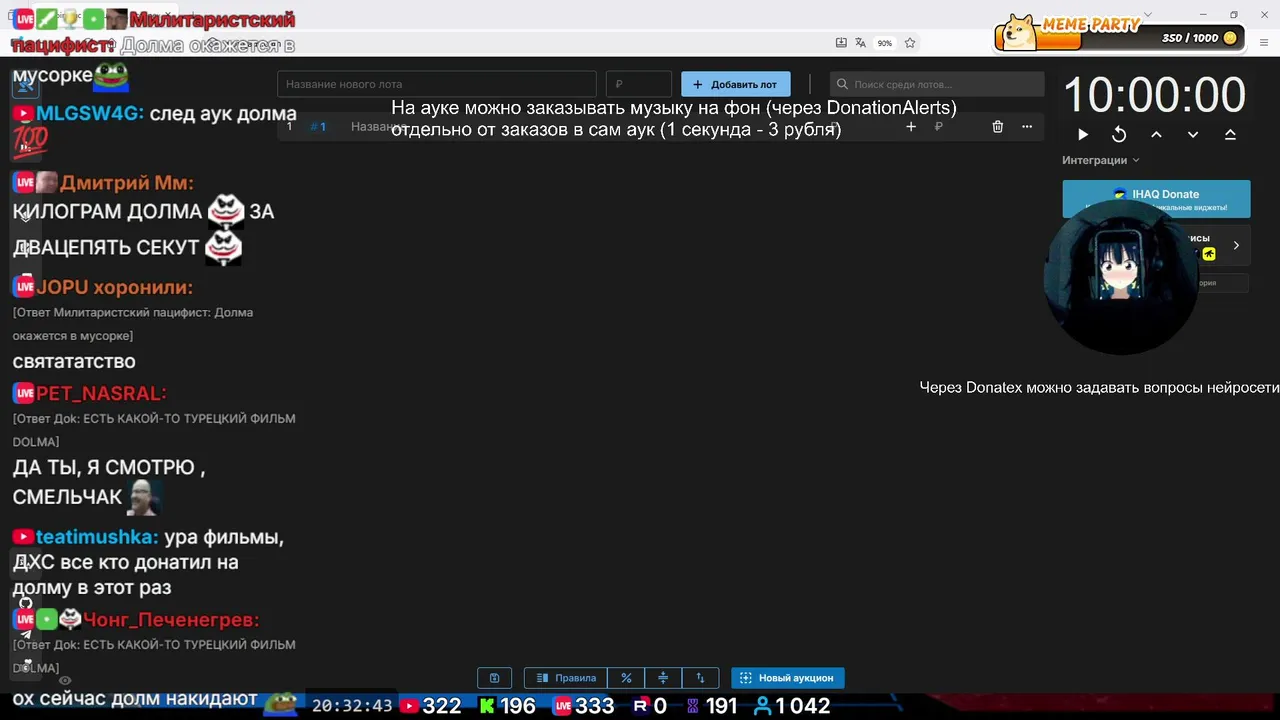
Task: Click the 10:00:00 timer display
Action: click(1154, 95)
